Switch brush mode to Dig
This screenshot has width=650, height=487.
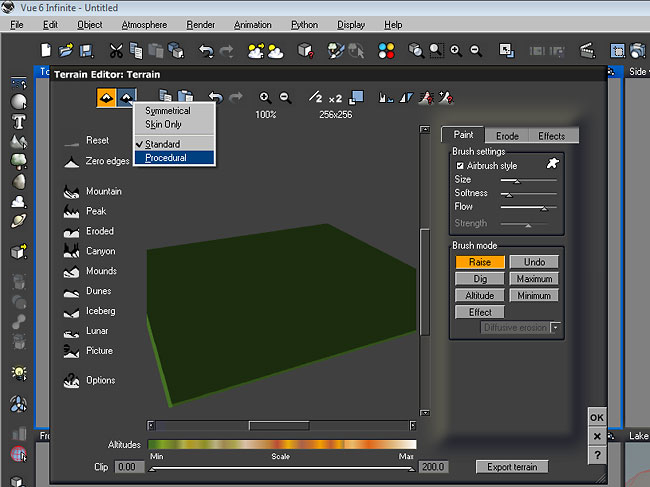click(x=480, y=279)
